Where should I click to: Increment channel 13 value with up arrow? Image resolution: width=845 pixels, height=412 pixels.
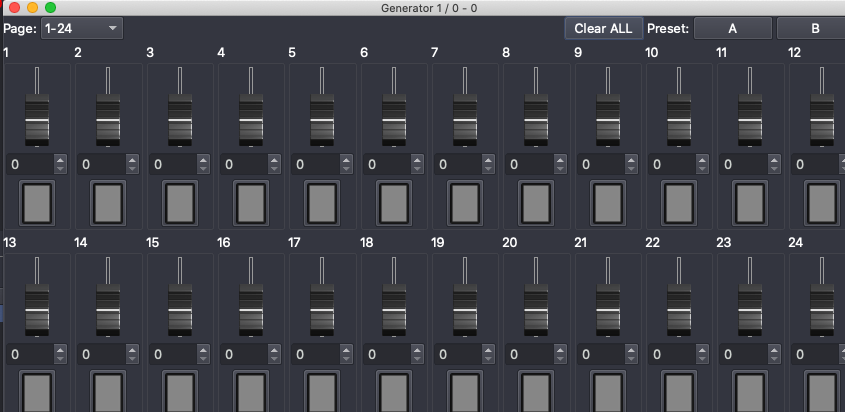[x=60, y=350]
